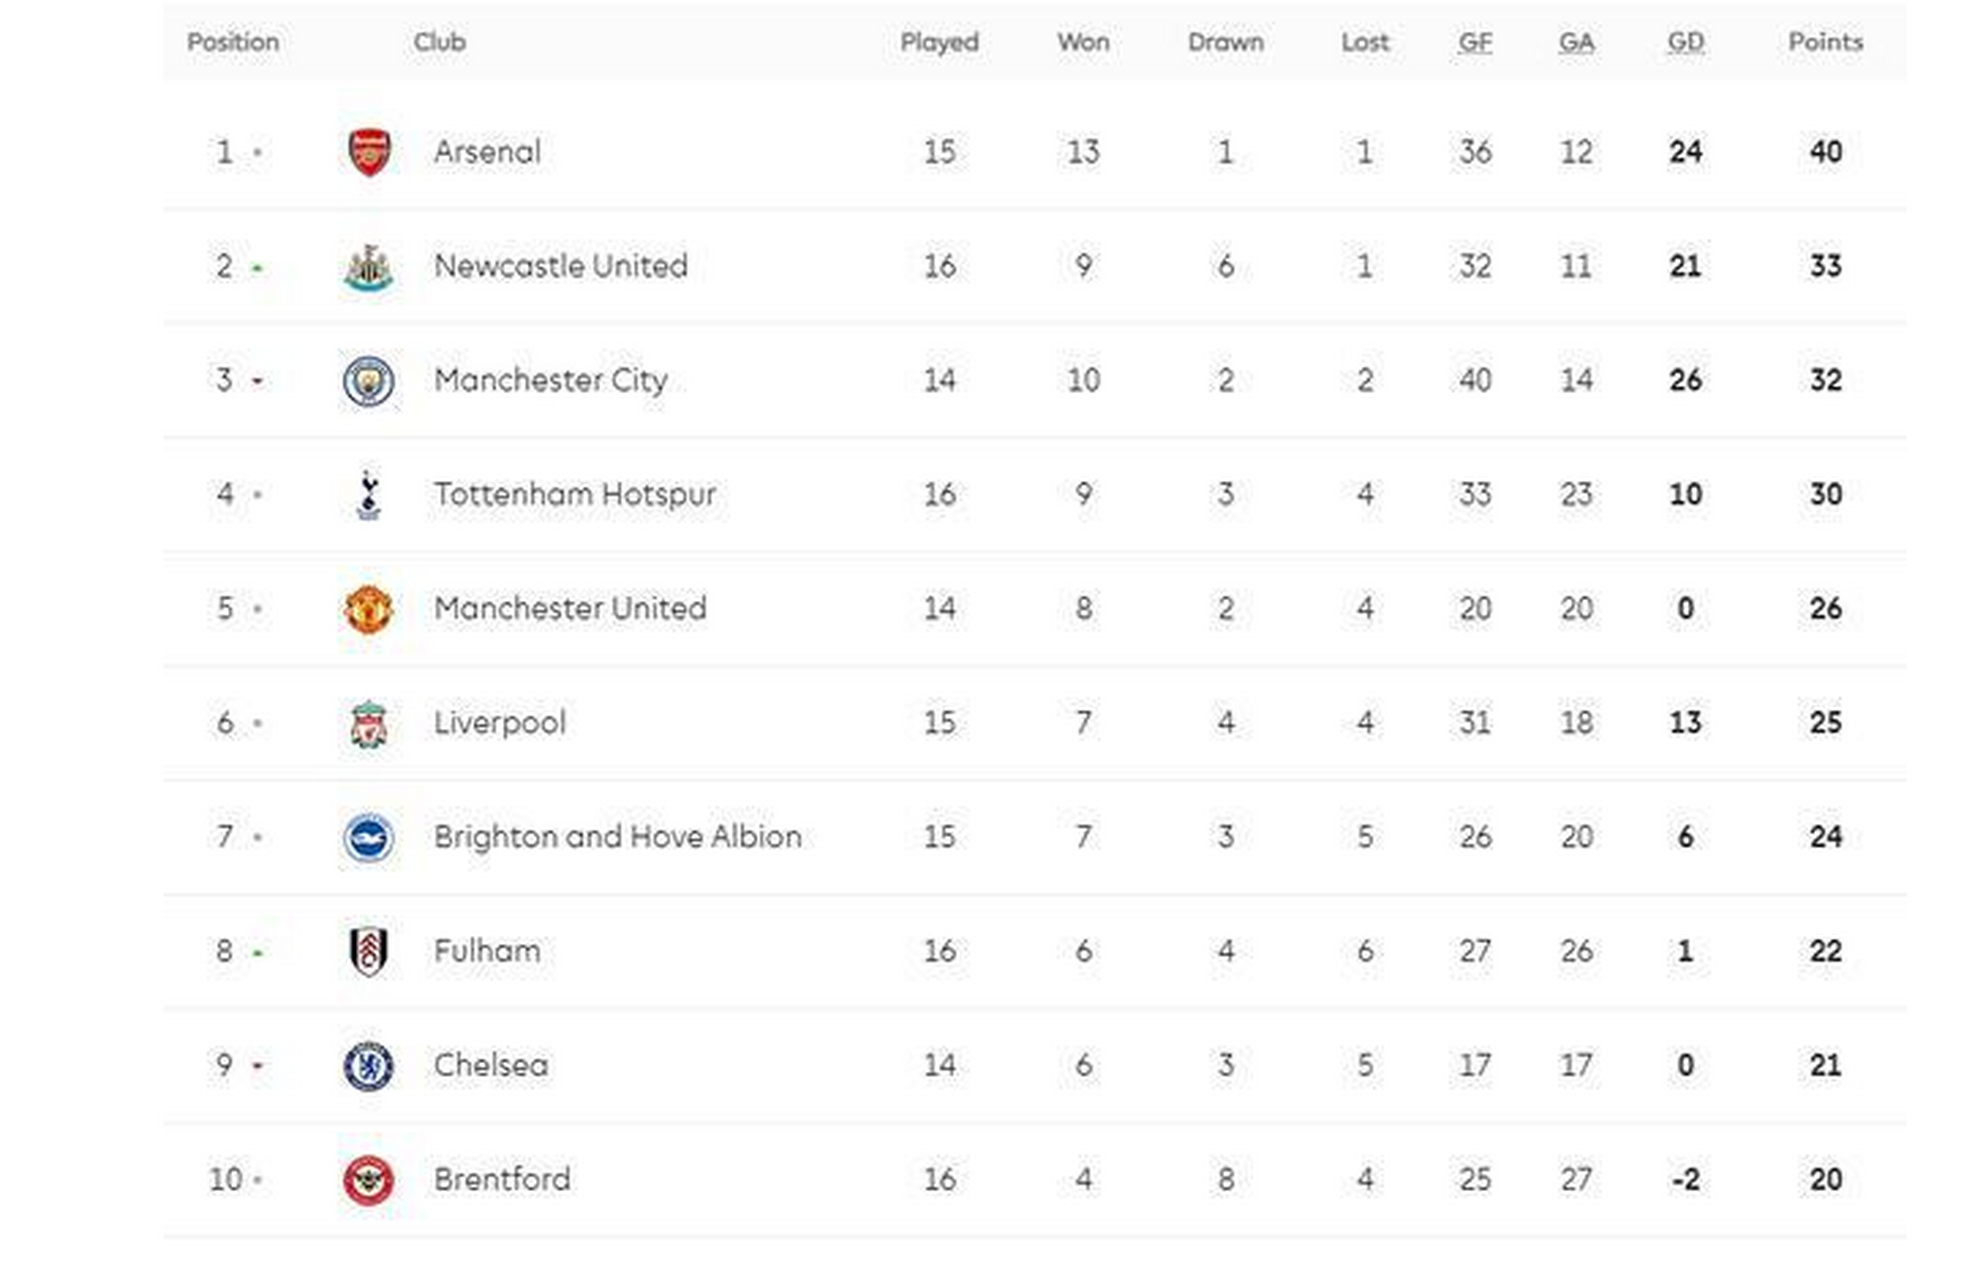Click the Brentford bee crest
The image size is (1964, 1280).
[x=368, y=1180]
